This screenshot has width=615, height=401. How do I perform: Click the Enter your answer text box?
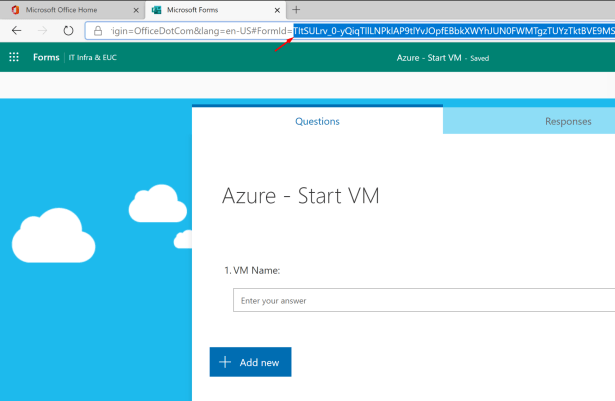coord(420,300)
